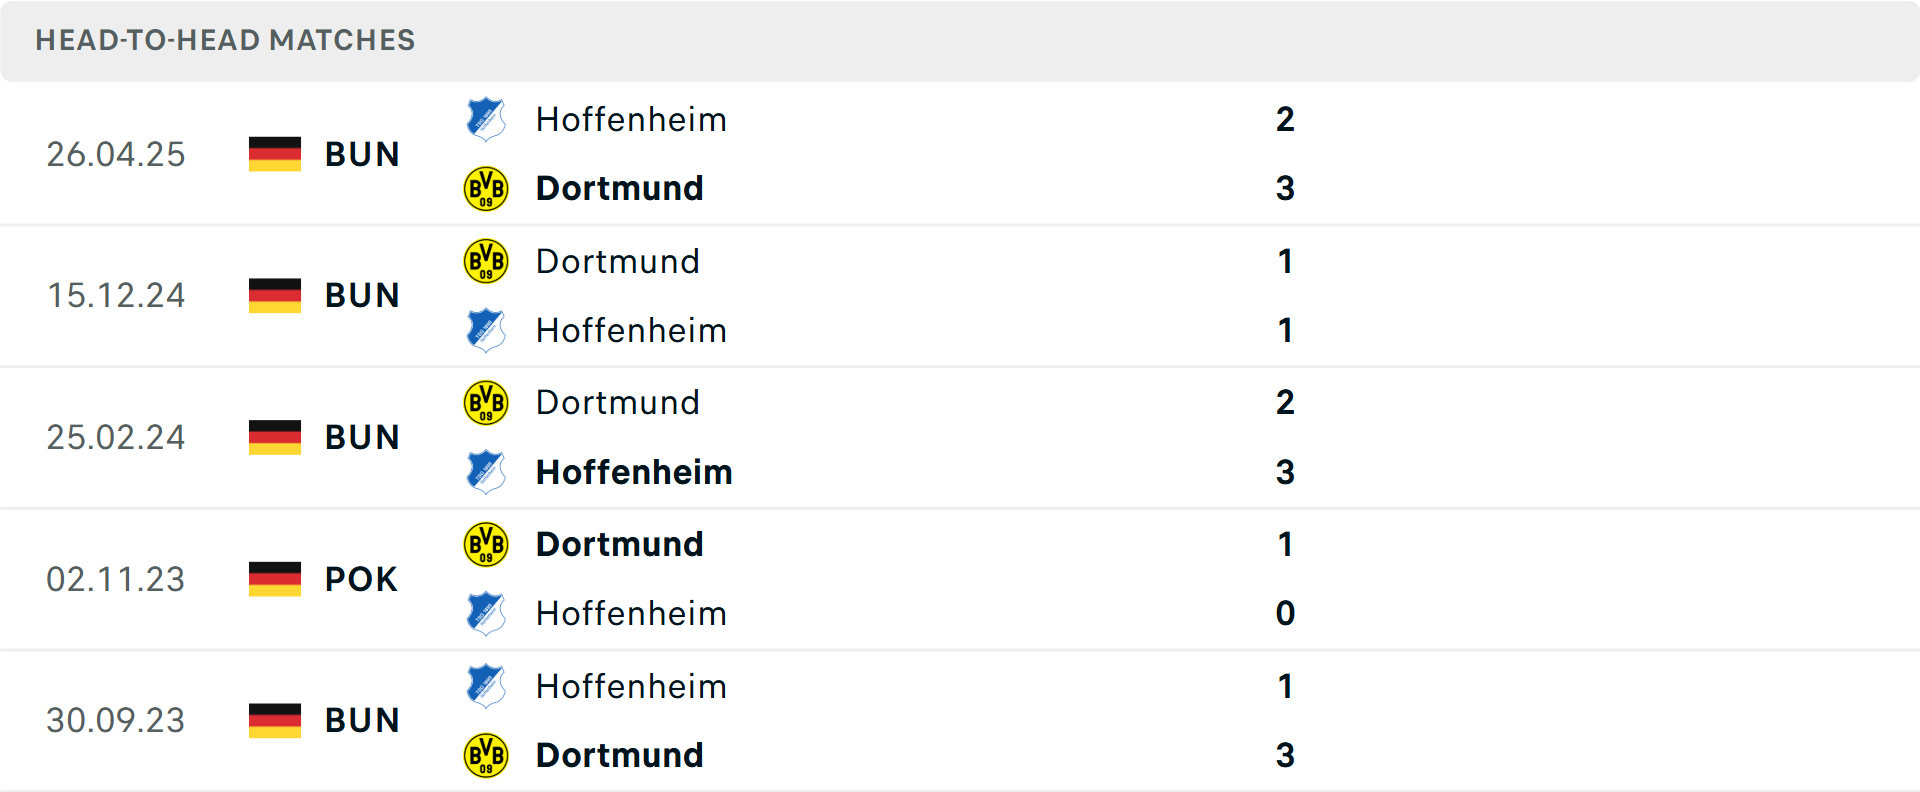Click the Hoffenheim crest in the 15.12.24 row
This screenshot has height=792, width=1920.
coord(486,330)
